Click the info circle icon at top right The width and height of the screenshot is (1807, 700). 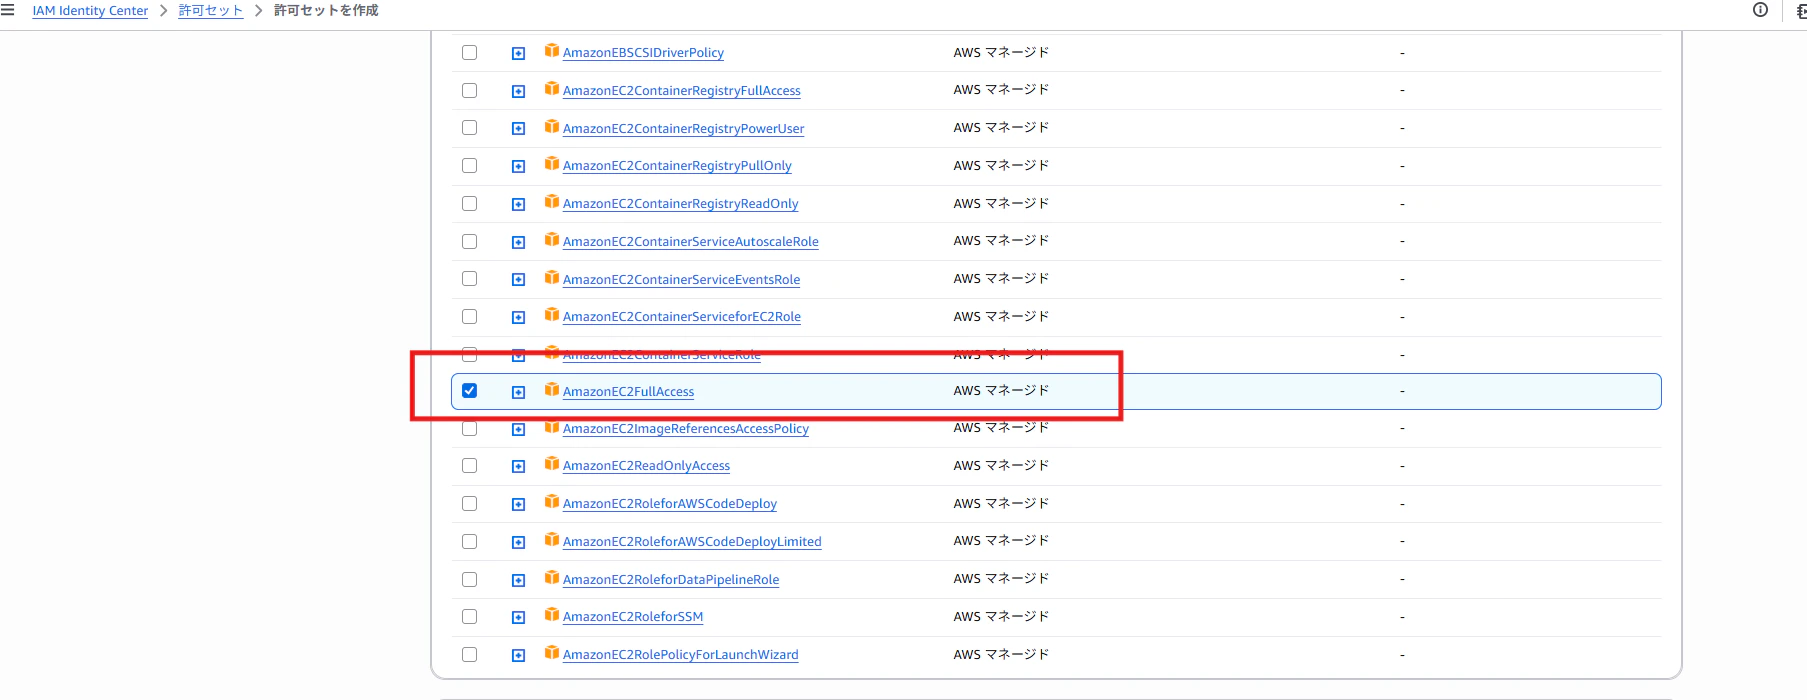(x=1760, y=10)
